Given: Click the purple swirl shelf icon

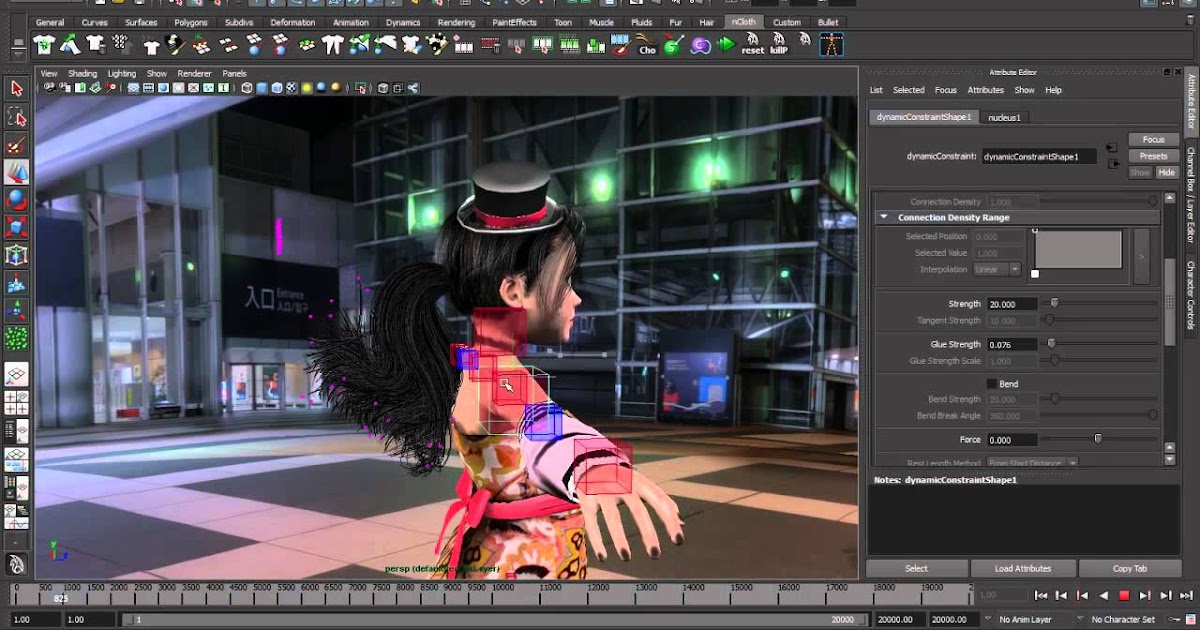Looking at the screenshot, I should (x=700, y=44).
